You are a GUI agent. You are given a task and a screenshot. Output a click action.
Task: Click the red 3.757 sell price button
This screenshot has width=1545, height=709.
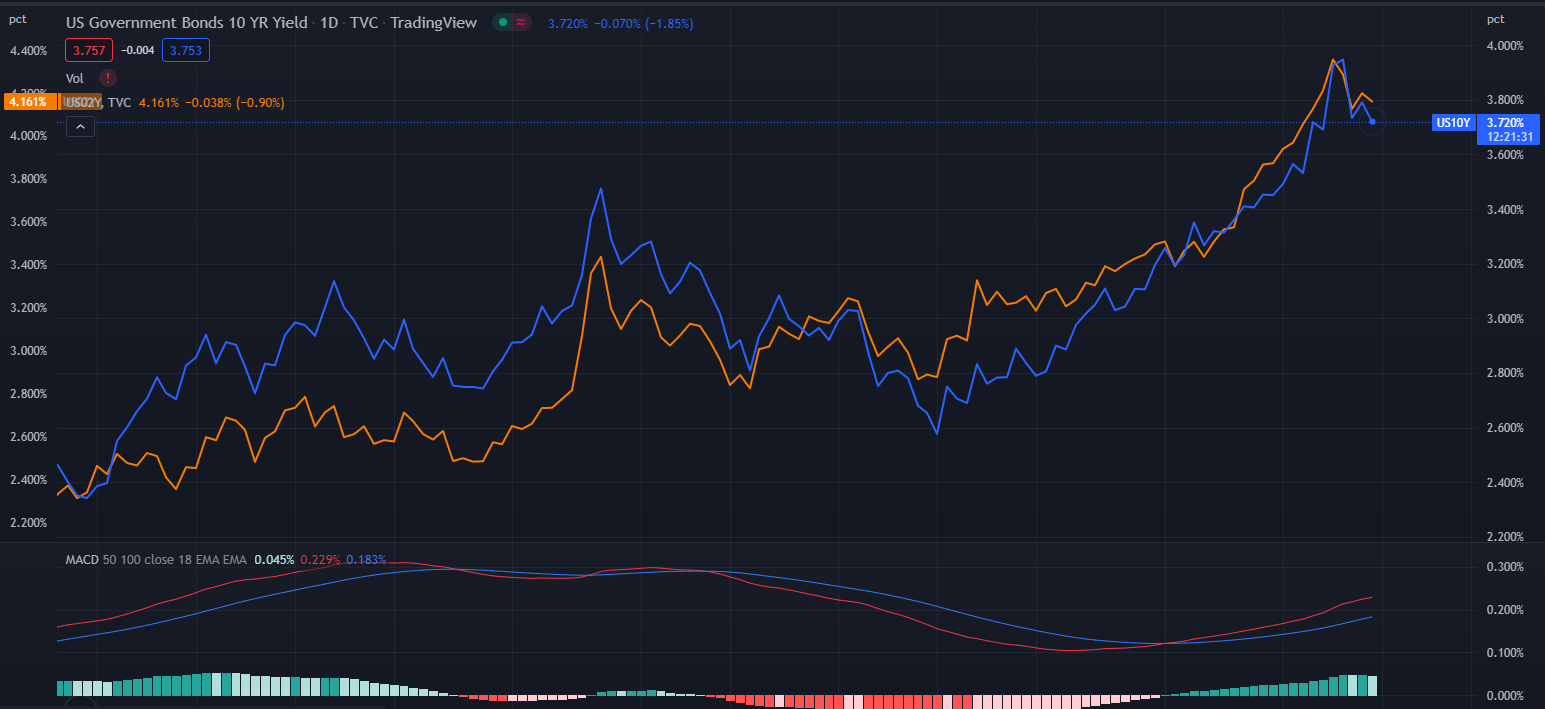coord(89,49)
